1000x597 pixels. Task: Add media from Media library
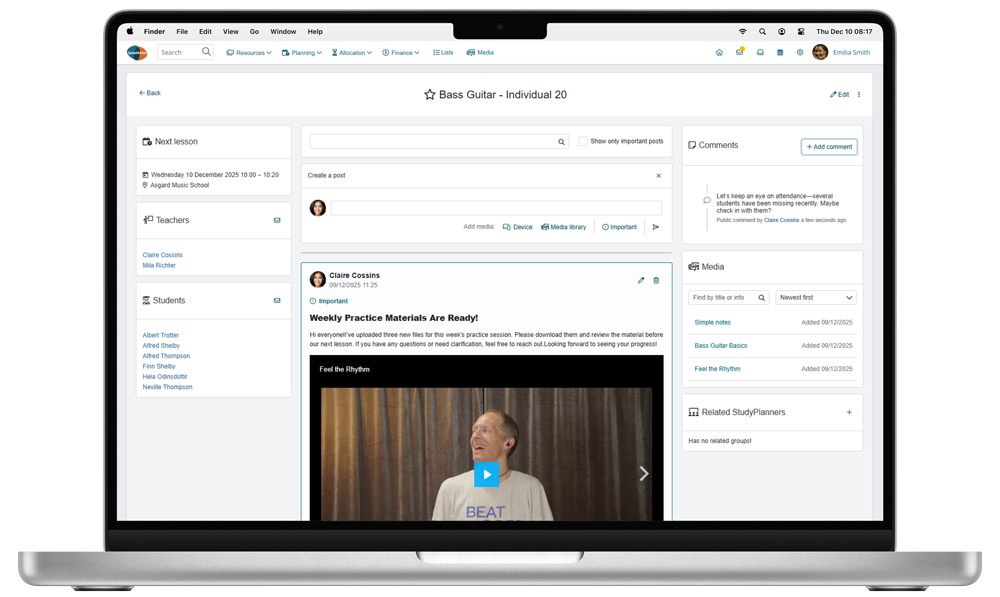click(x=564, y=227)
